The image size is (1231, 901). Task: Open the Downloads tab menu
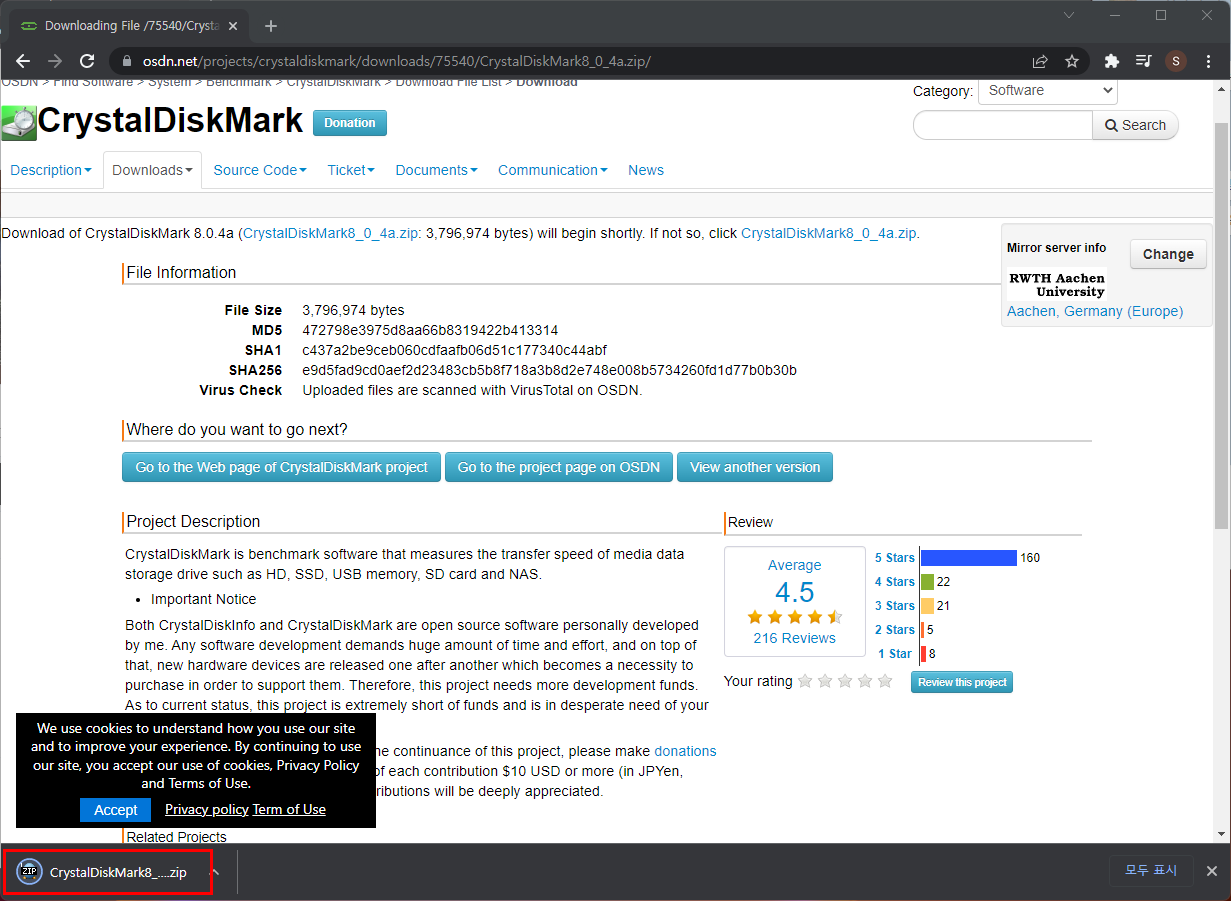tap(152, 170)
